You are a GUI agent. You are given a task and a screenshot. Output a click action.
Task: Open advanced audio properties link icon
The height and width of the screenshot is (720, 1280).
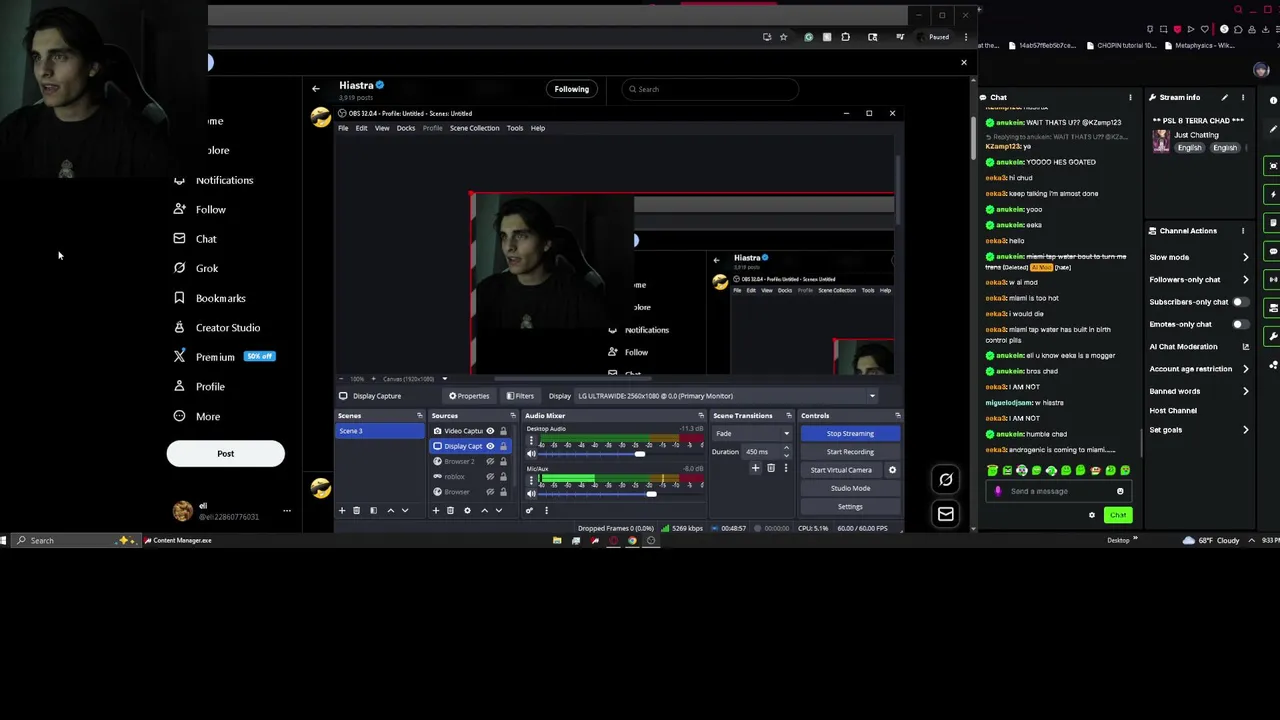[530, 511]
